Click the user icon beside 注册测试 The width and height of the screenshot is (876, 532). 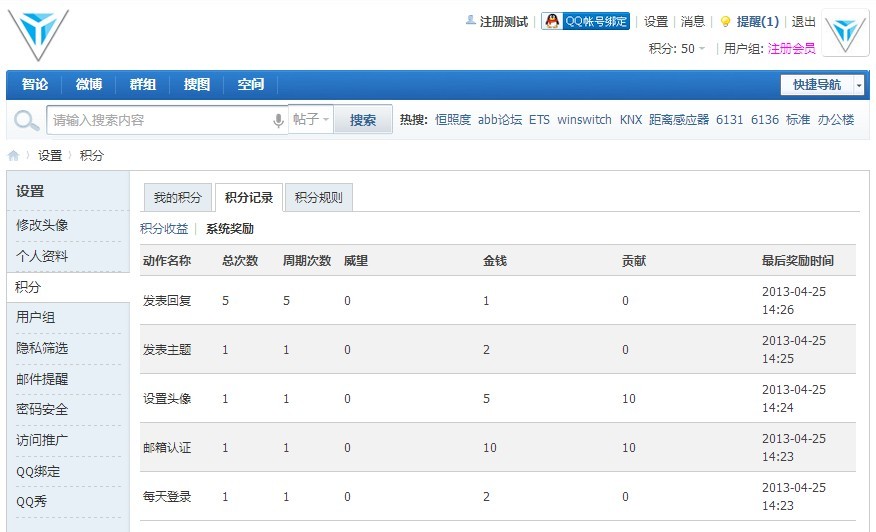(x=471, y=21)
